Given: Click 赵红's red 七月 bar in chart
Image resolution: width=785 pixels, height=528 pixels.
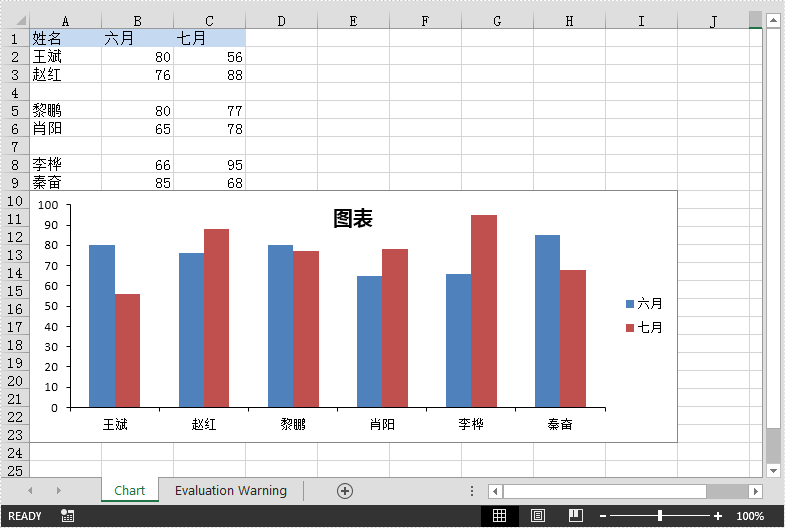Looking at the screenshot, I should [216, 318].
